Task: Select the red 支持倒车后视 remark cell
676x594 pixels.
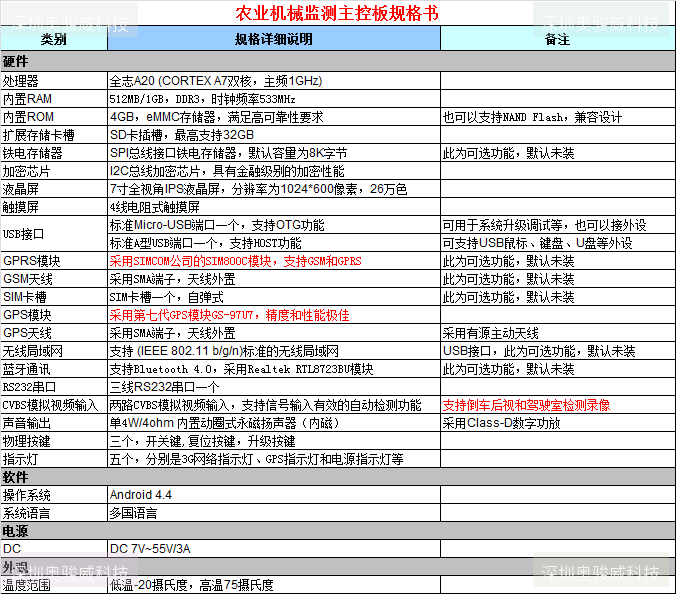Action: (557, 405)
